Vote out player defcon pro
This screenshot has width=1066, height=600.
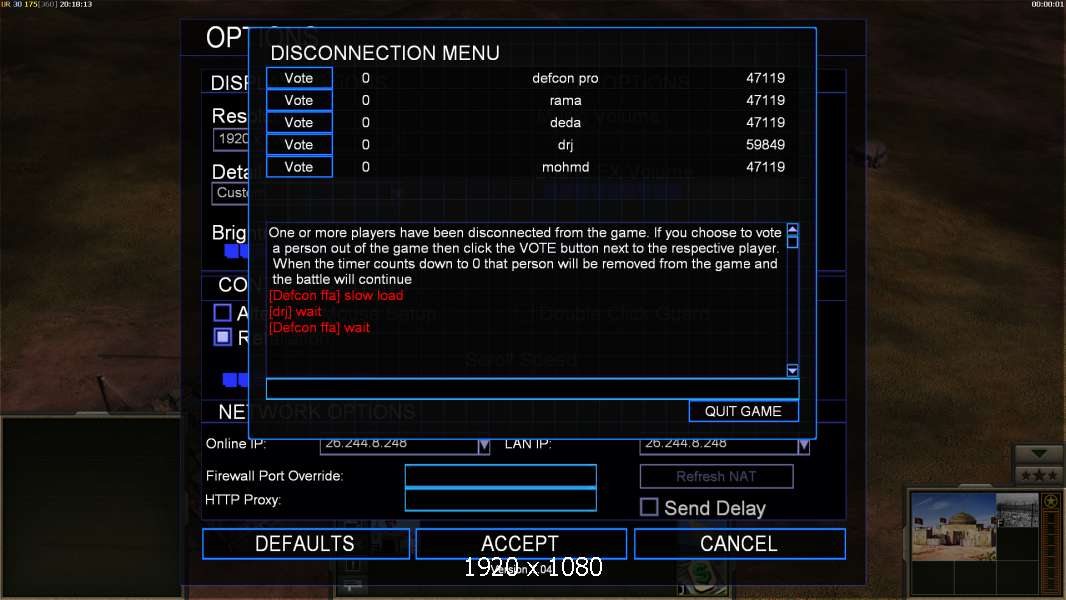point(299,78)
